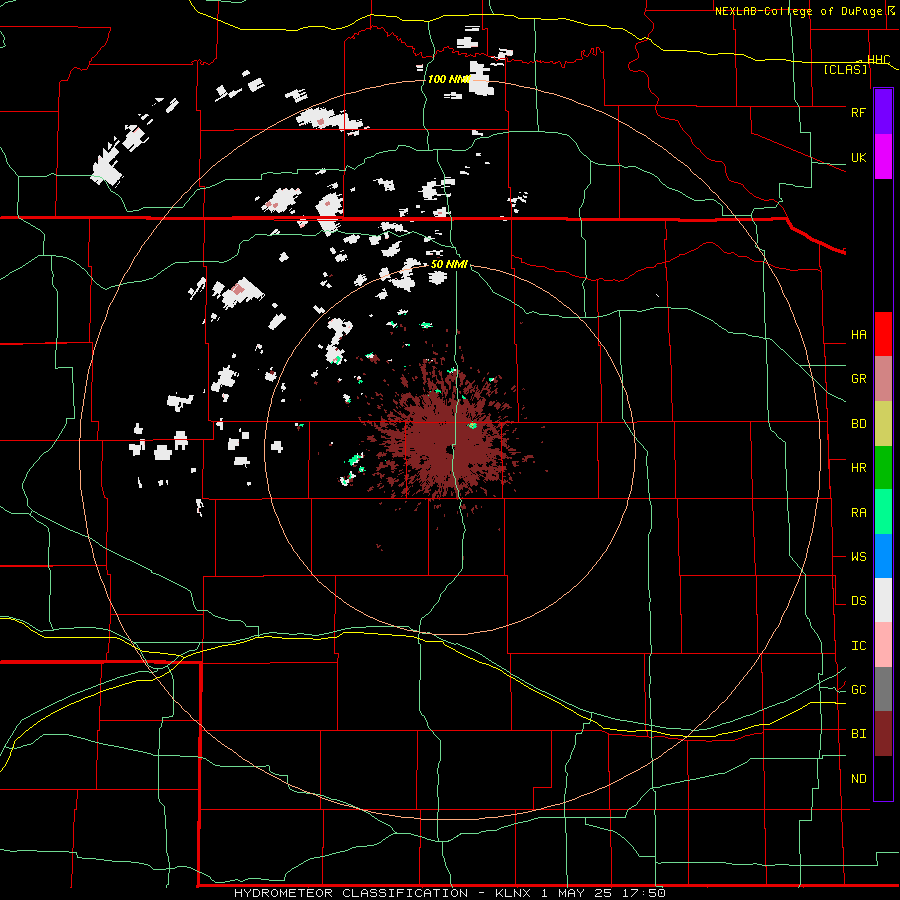Click the brown BI legend color swatch

point(883,734)
